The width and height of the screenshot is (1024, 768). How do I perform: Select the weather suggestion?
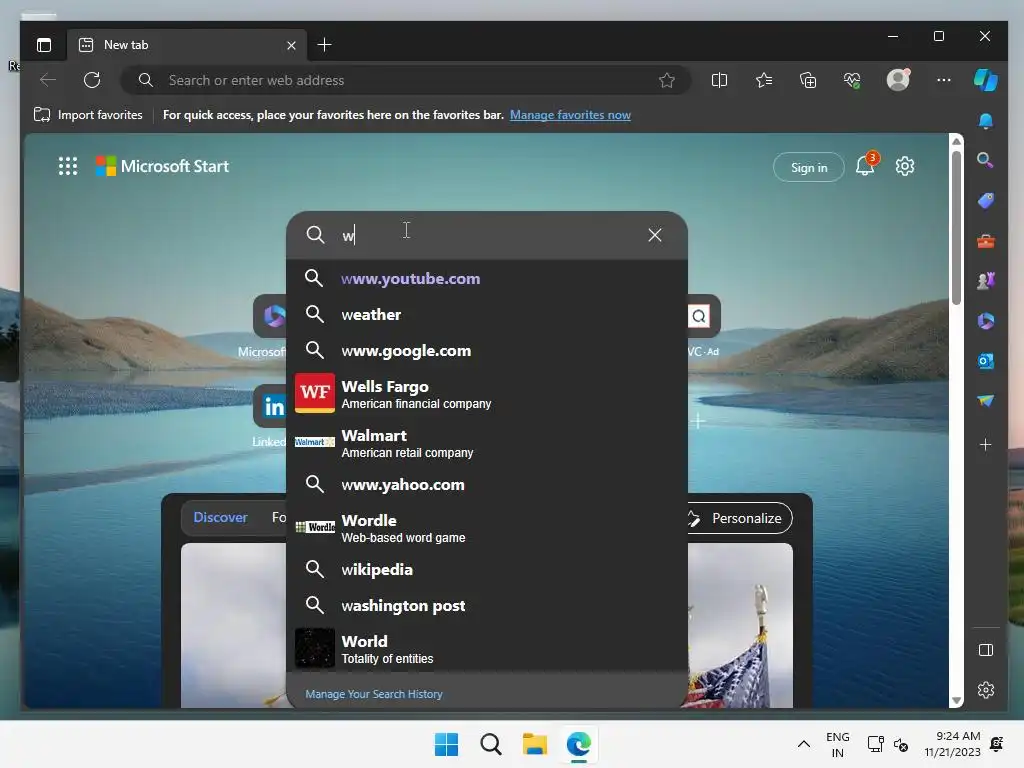(487, 315)
